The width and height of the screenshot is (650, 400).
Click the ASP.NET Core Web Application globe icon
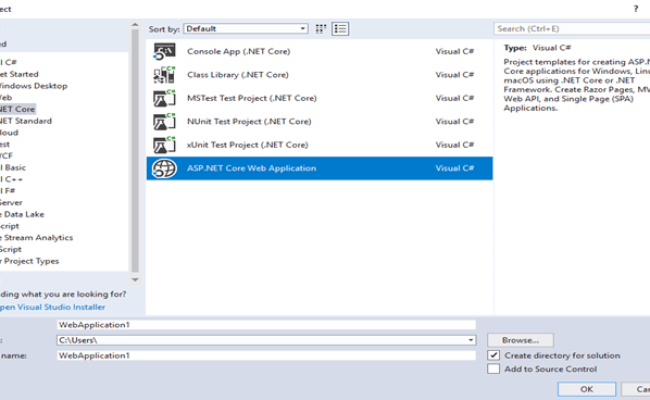165,168
